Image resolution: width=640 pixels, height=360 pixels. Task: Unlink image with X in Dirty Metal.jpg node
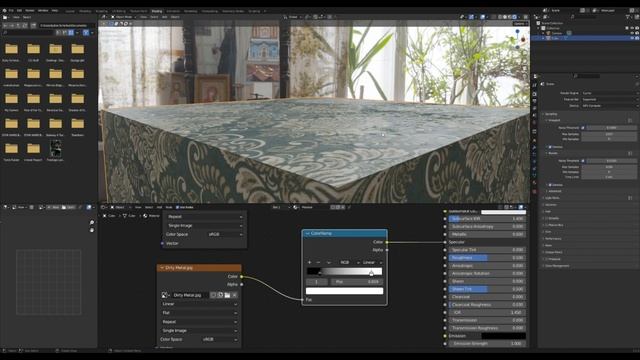click(234, 295)
